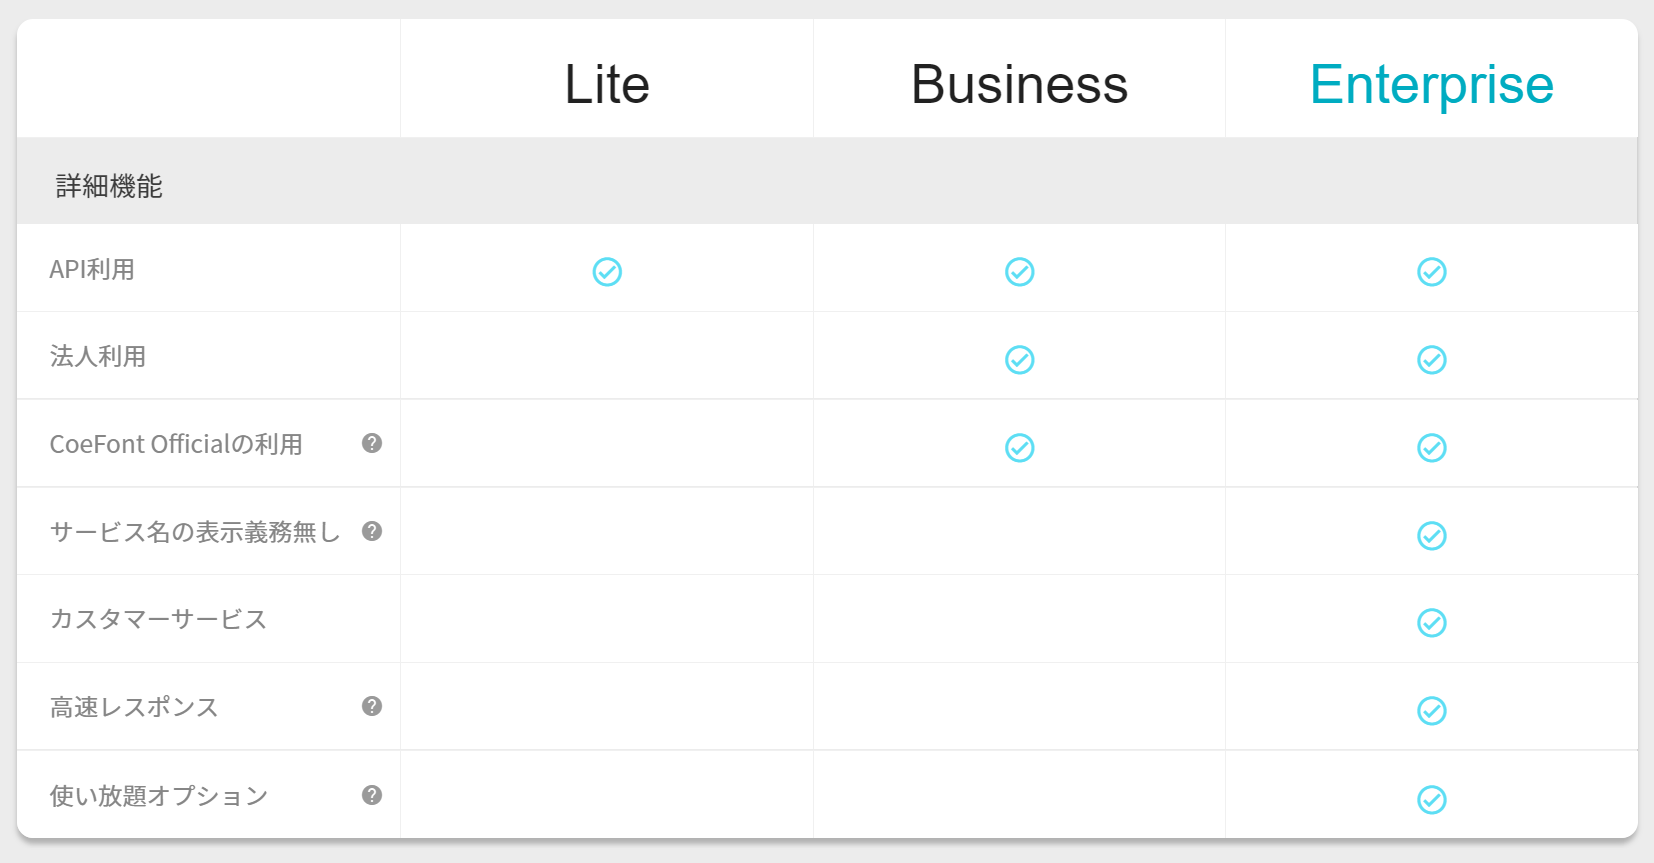1654x863 pixels.
Task: Open the Enterprise plan heading
Action: (1431, 84)
